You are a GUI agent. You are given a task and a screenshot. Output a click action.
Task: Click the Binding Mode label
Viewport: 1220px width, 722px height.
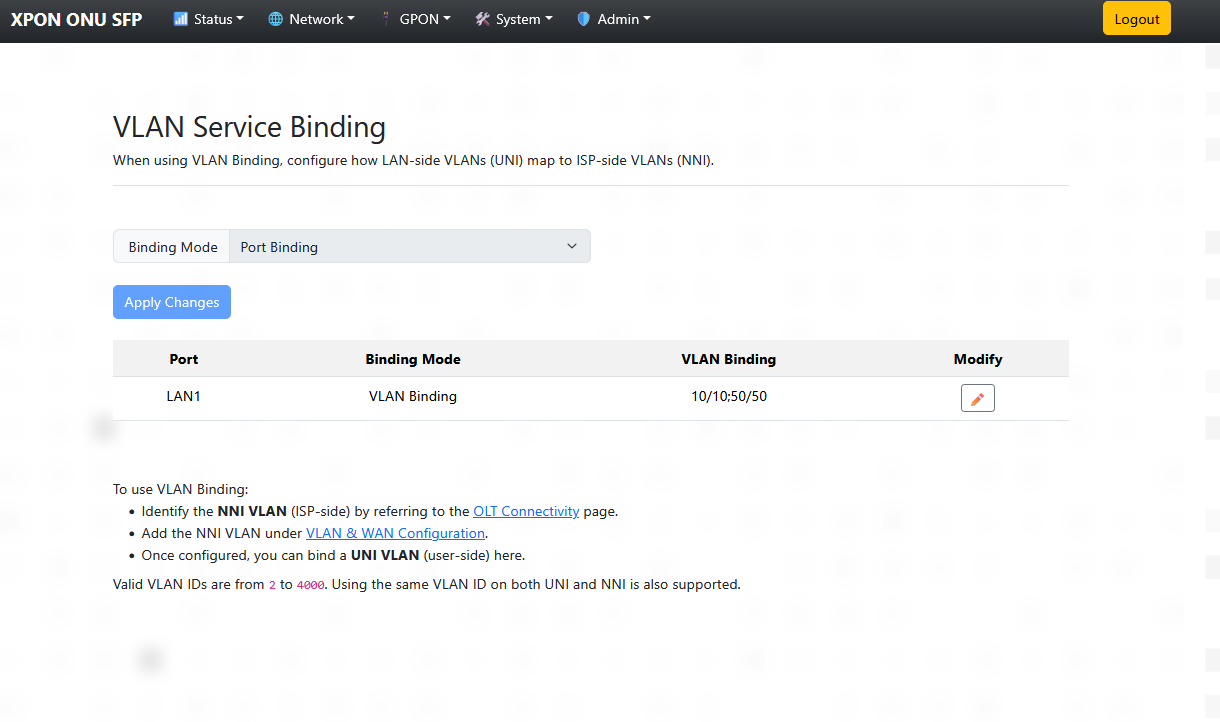pyautogui.click(x=172, y=247)
